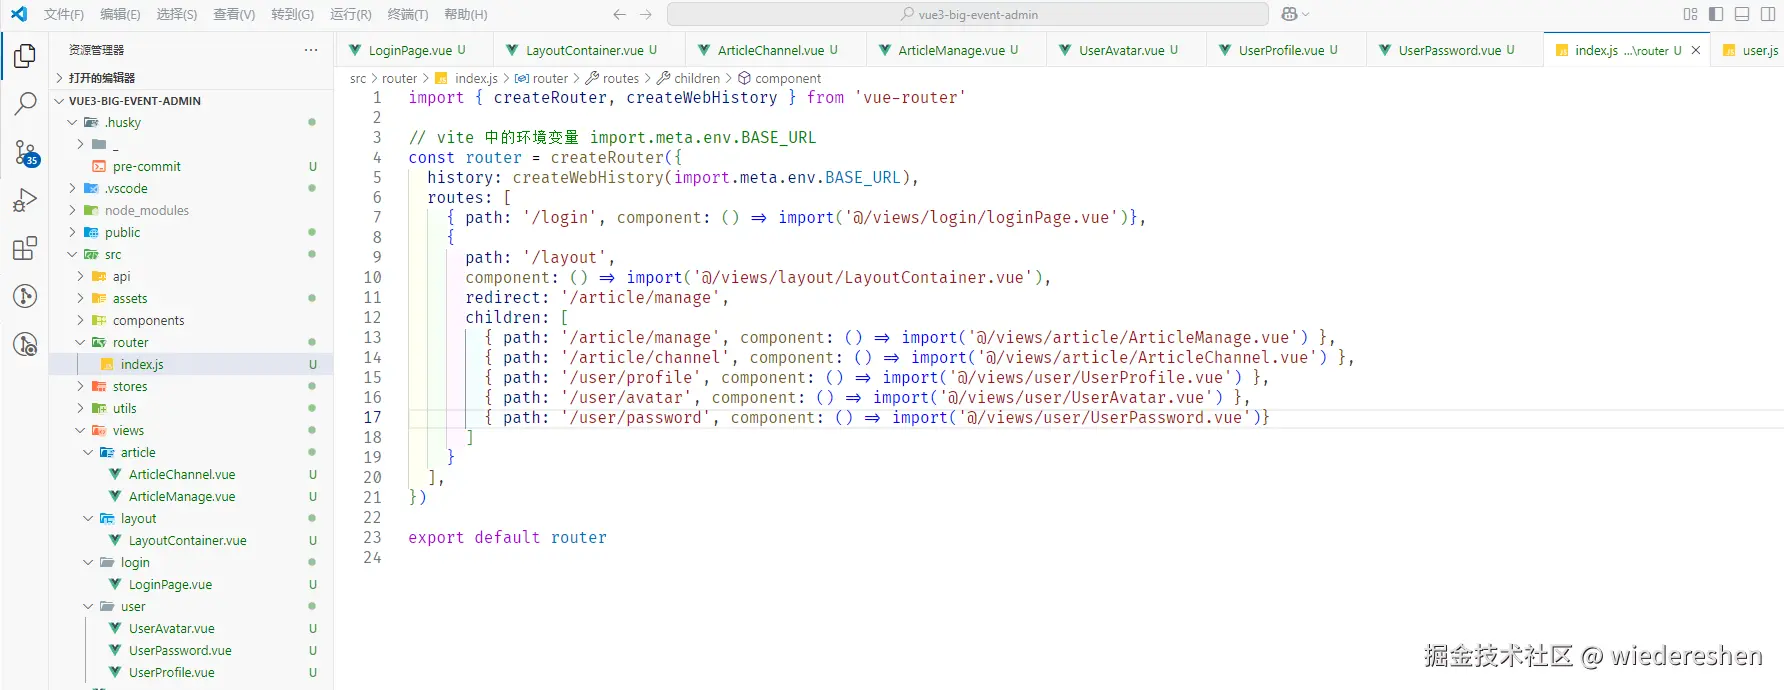Click the 'component' breadcrumb segment

(779, 78)
